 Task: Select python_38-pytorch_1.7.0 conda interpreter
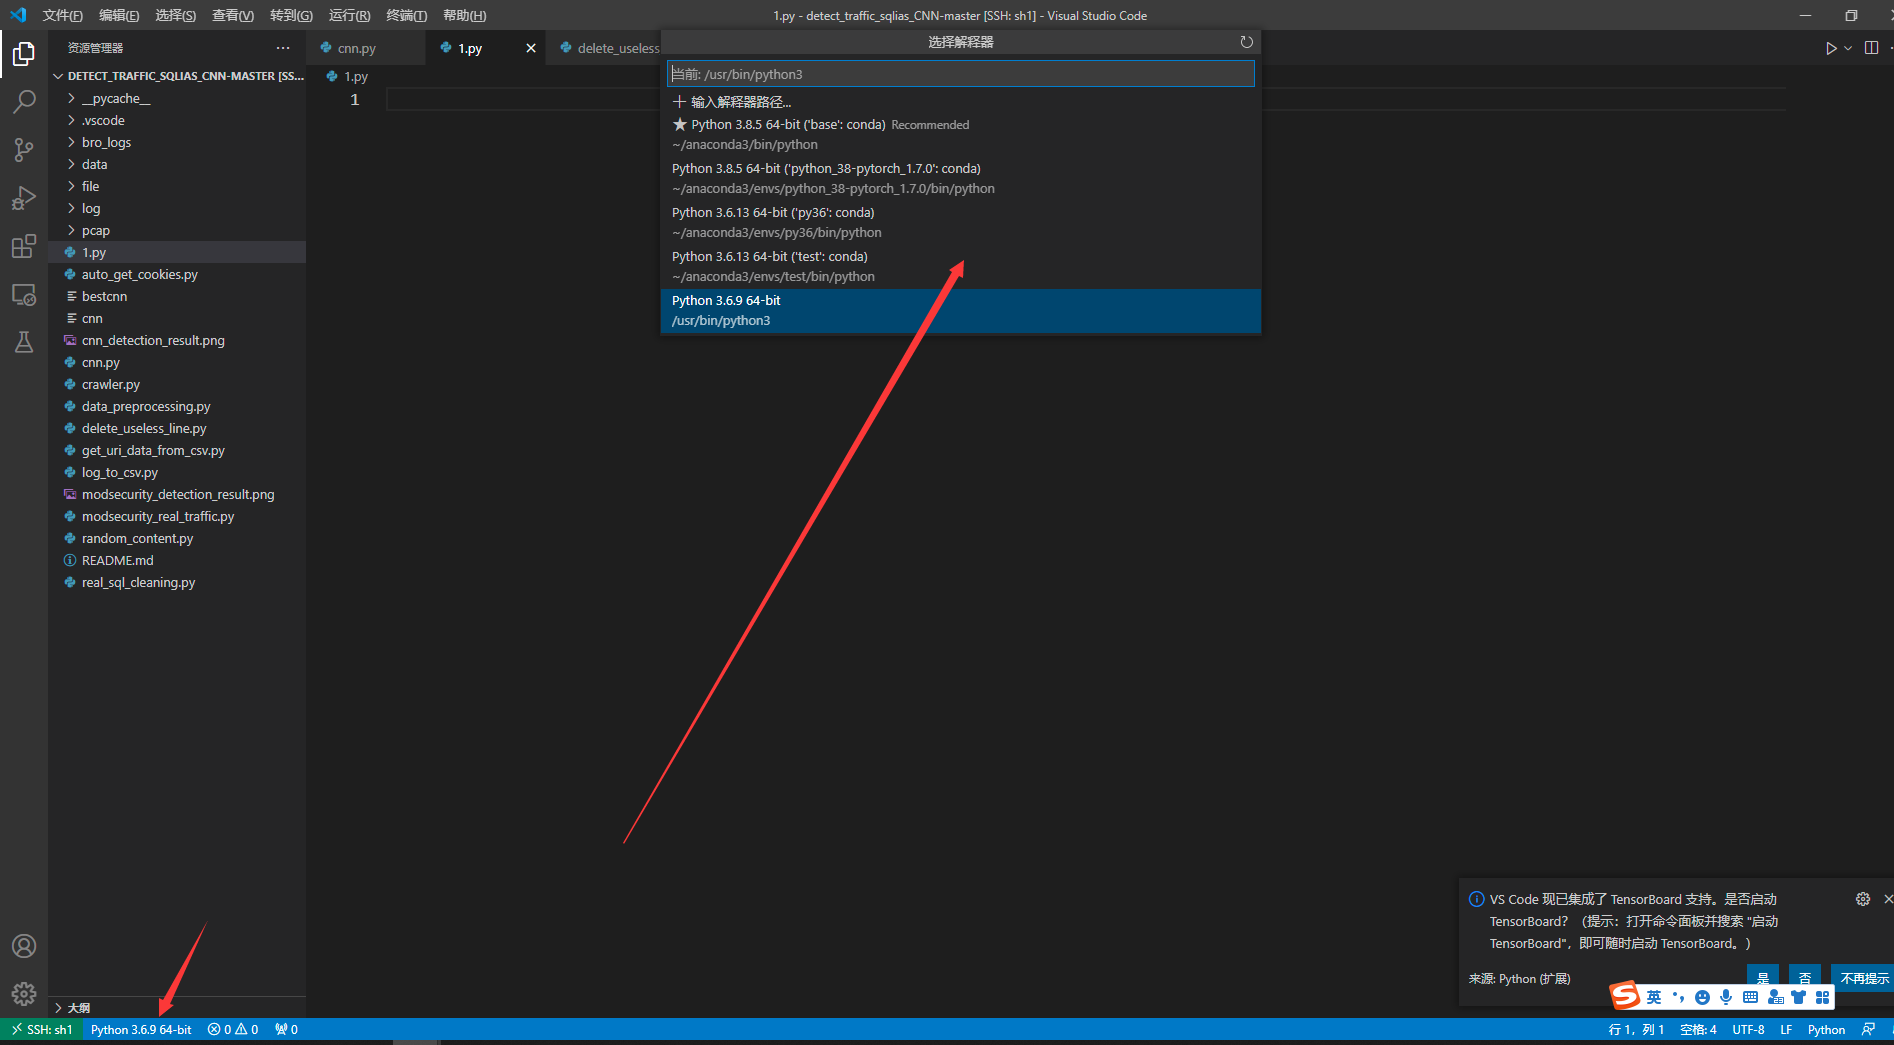tap(961, 179)
